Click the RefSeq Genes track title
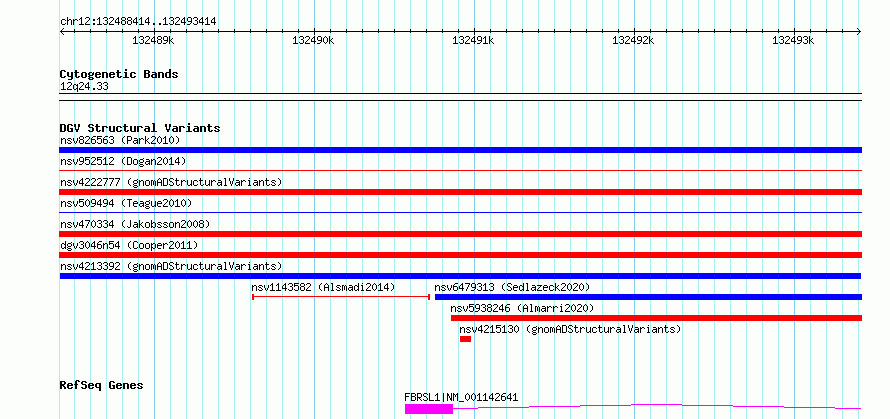Viewport: 890px width, 419px height. point(101,385)
